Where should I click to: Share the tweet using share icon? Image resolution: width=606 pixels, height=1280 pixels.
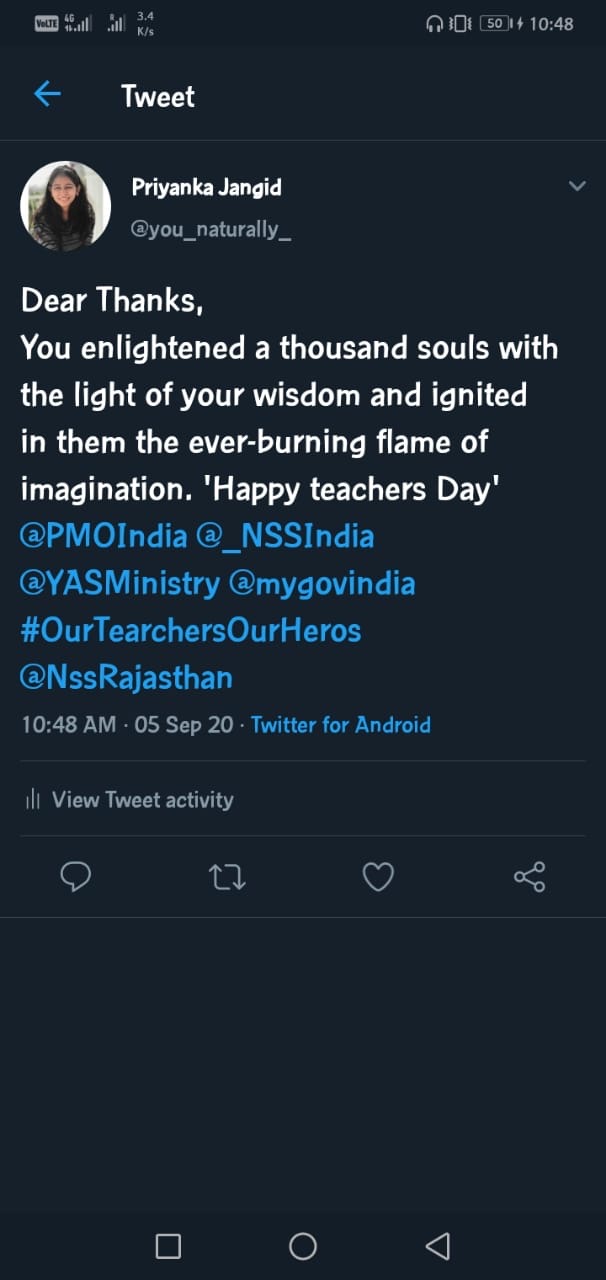tap(529, 877)
